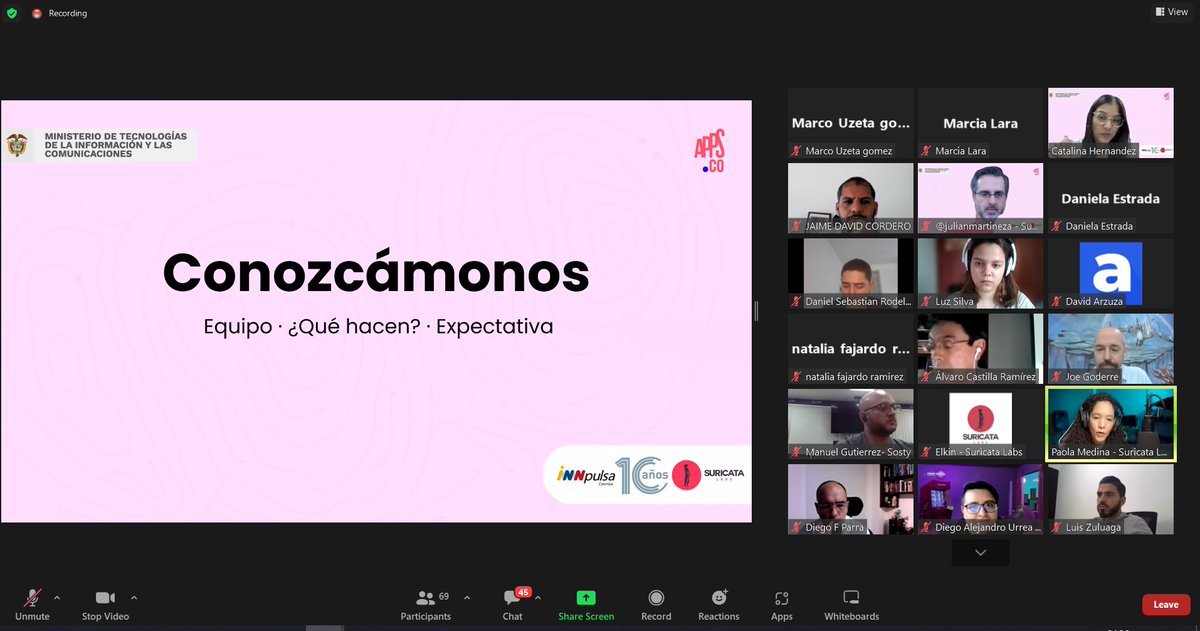Open Whiteboards

click(x=851, y=605)
